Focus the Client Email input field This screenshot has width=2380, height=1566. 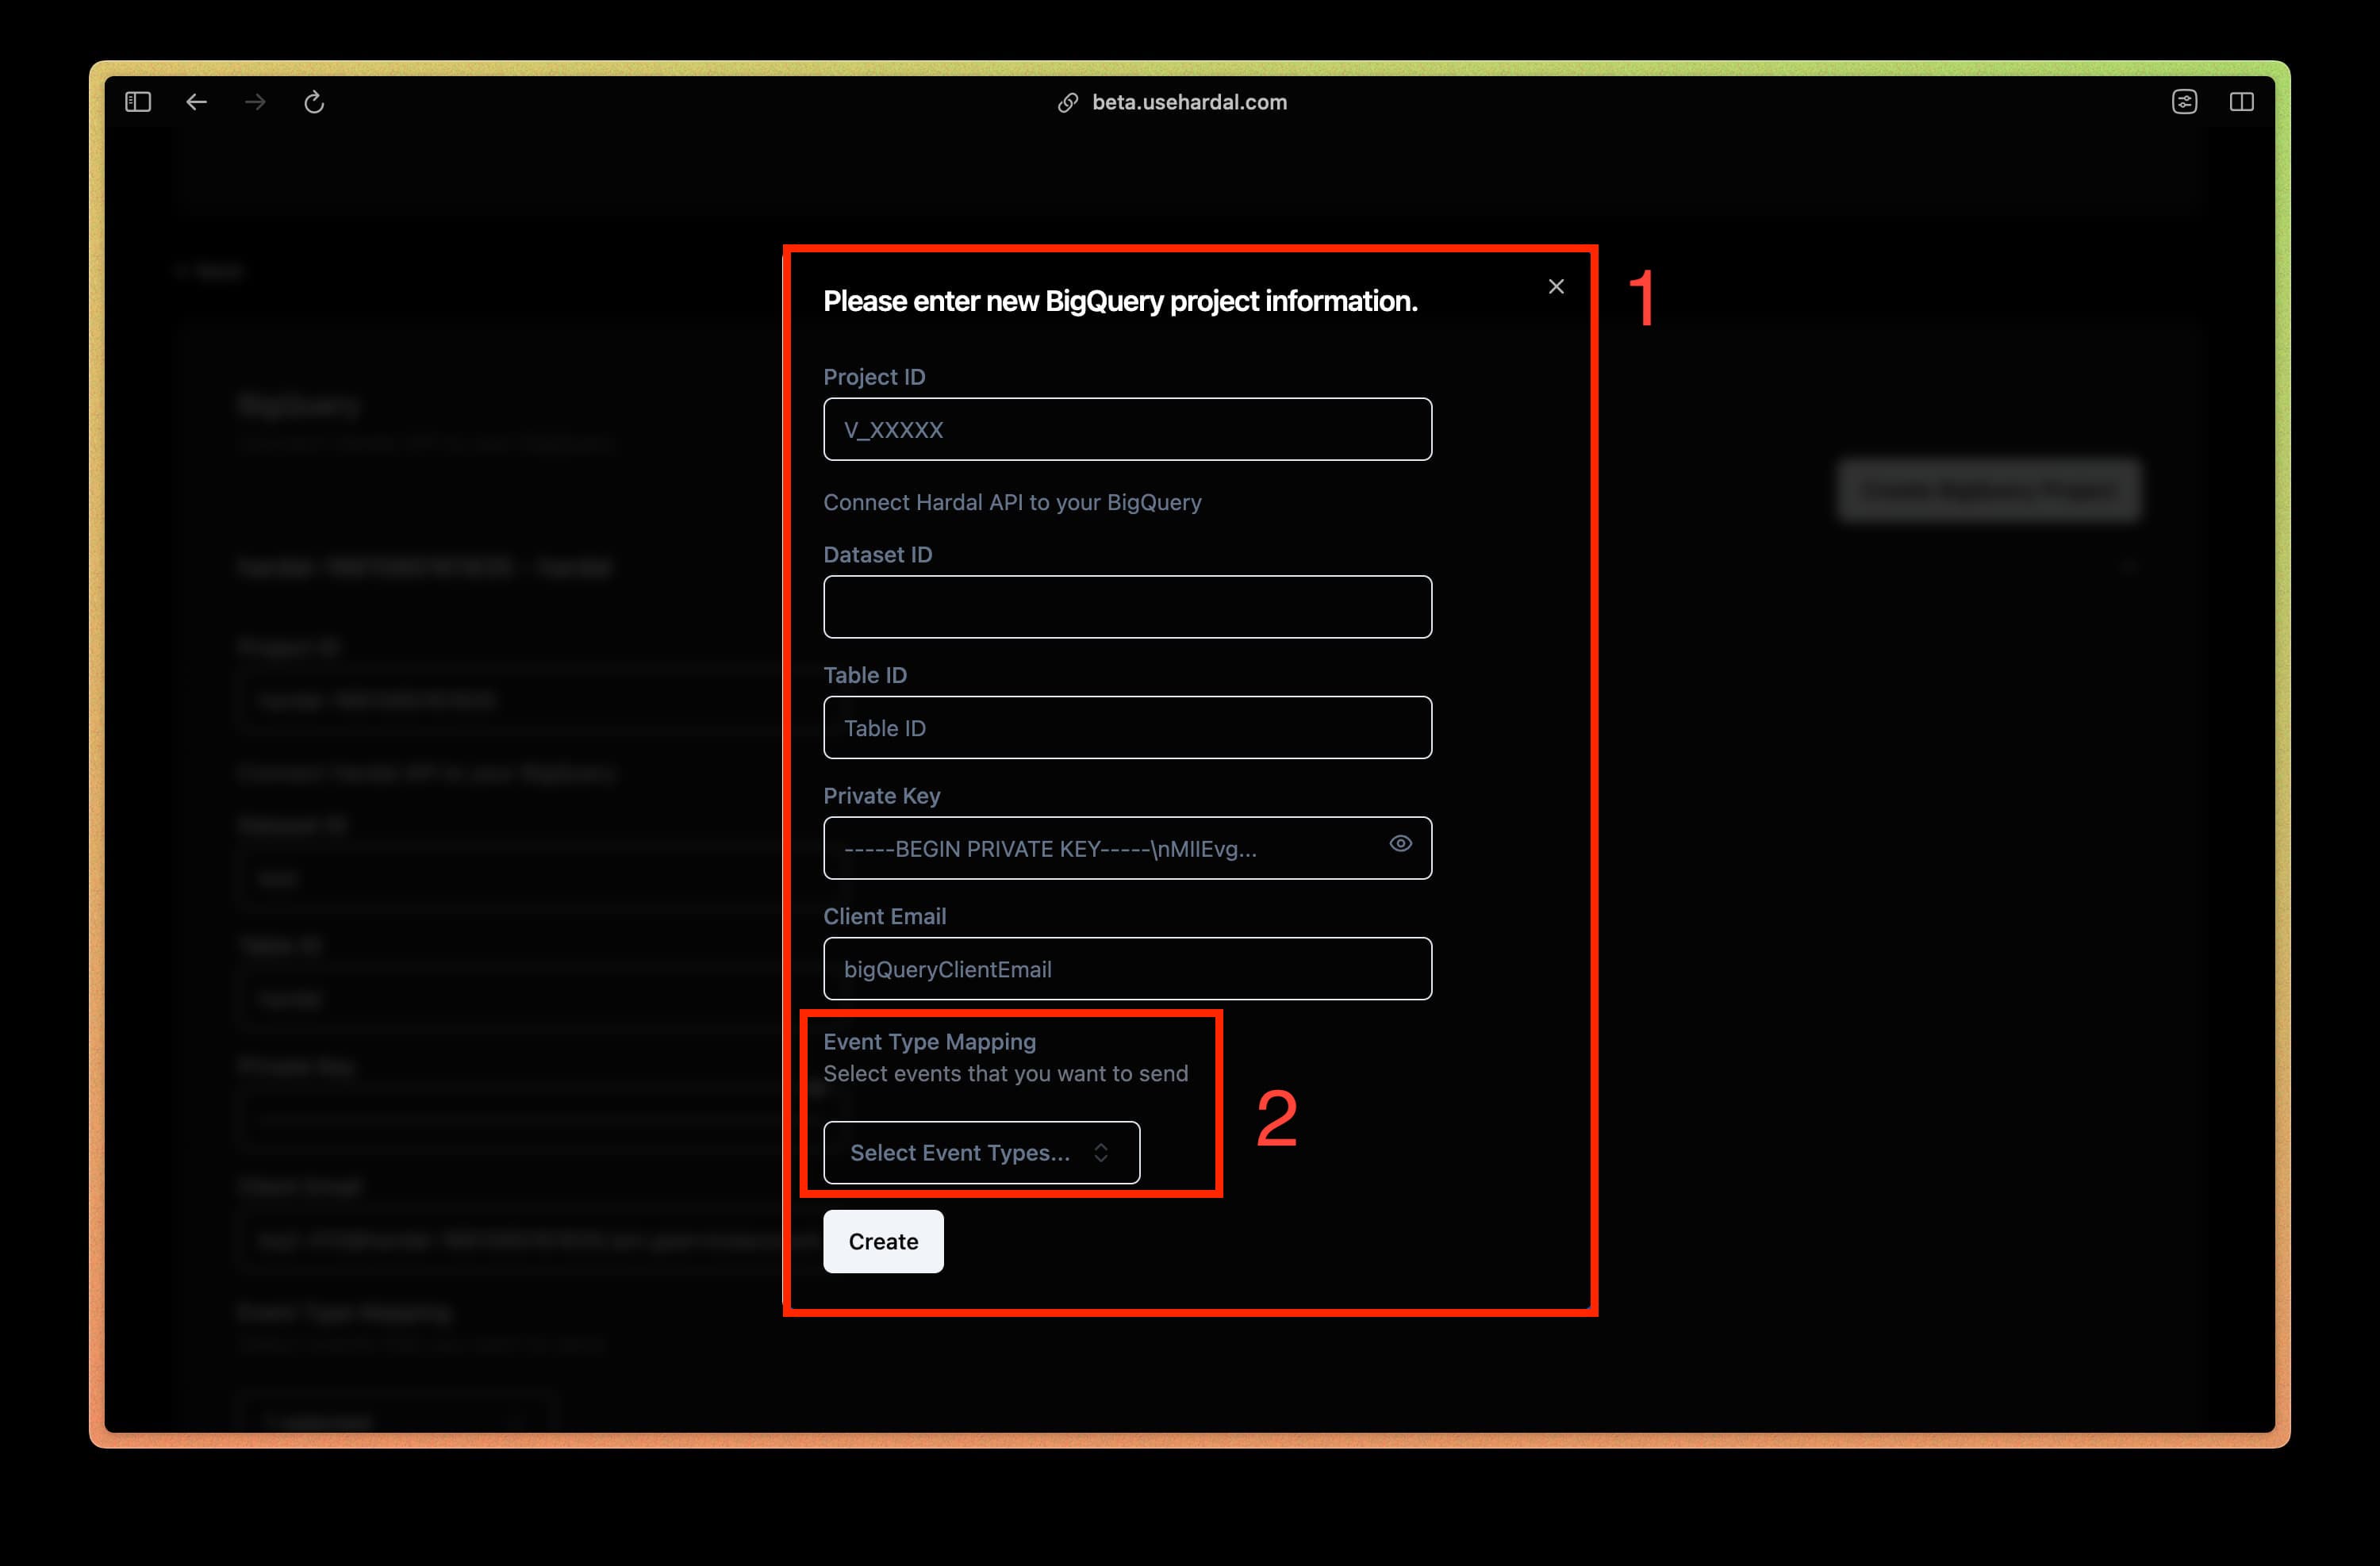pyautogui.click(x=1127, y=969)
